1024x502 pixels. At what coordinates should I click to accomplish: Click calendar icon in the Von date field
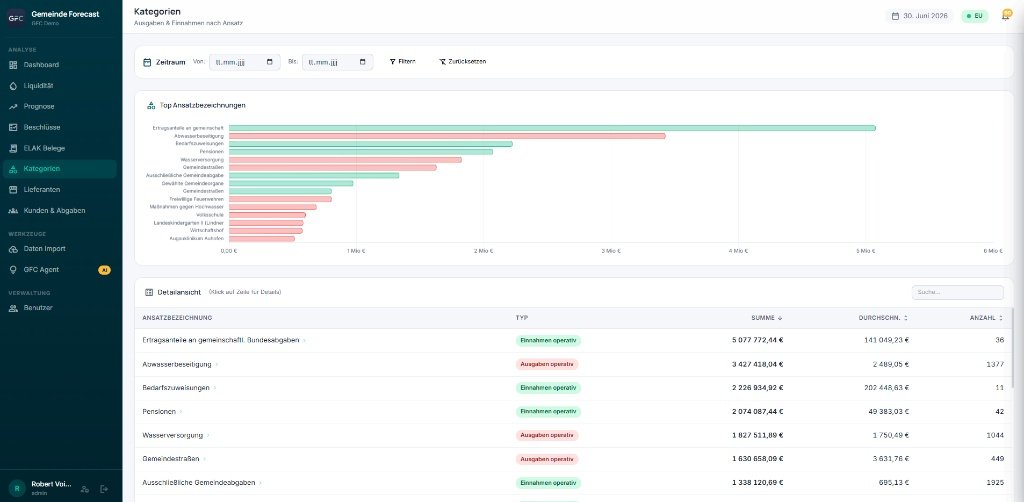click(270, 62)
